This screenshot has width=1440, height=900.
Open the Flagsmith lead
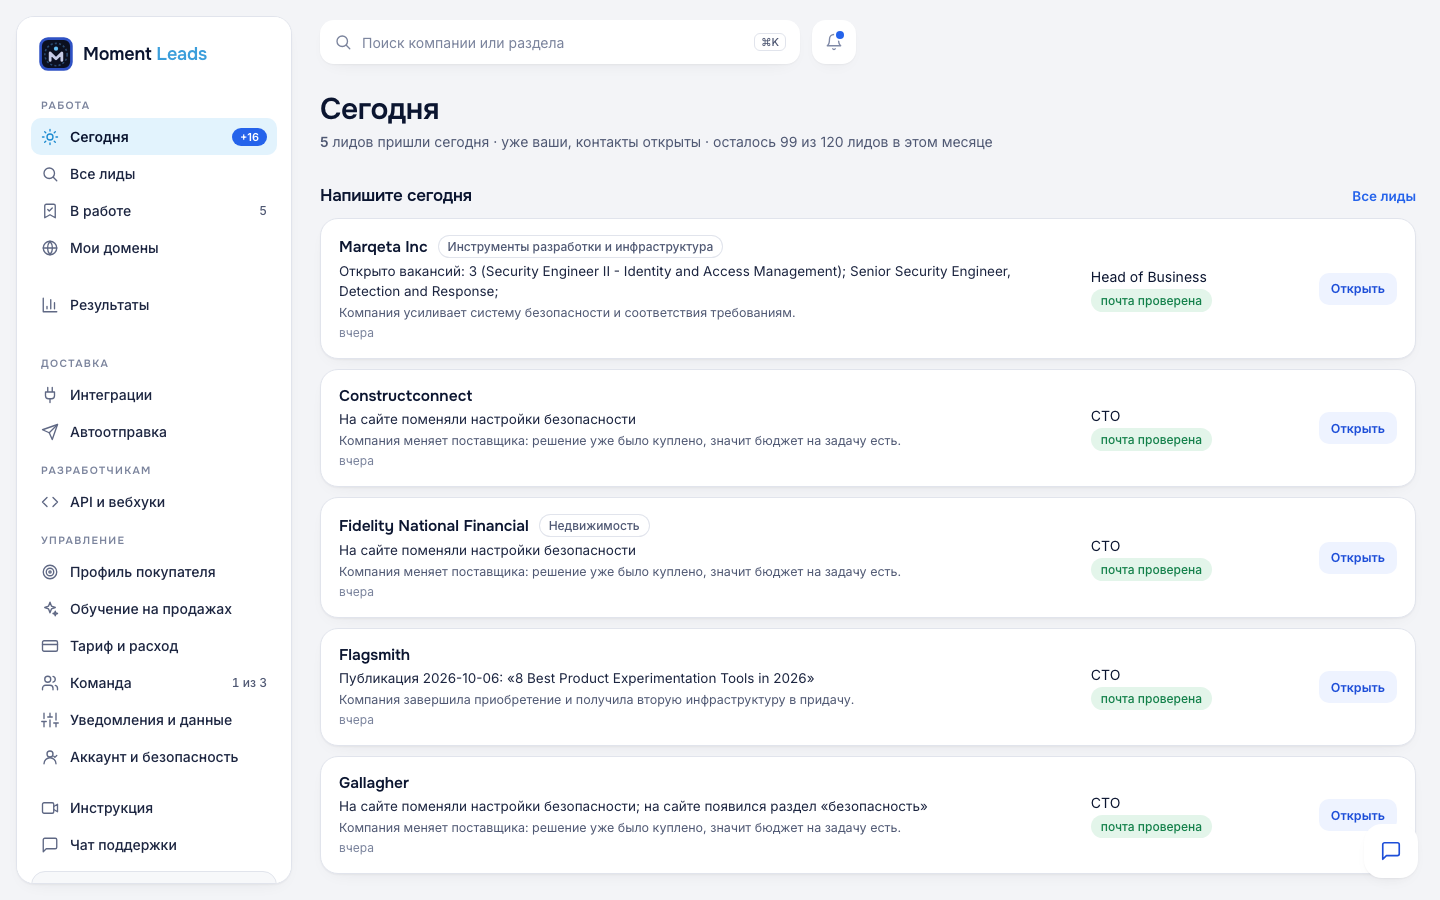tap(1357, 687)
